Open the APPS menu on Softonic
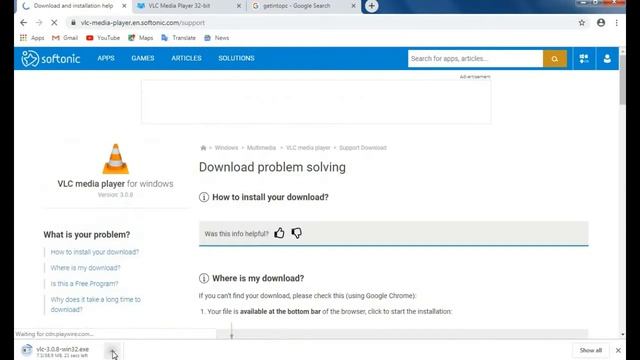The height and width of the screenshot is (360, 640). click(x=106, y=58)
